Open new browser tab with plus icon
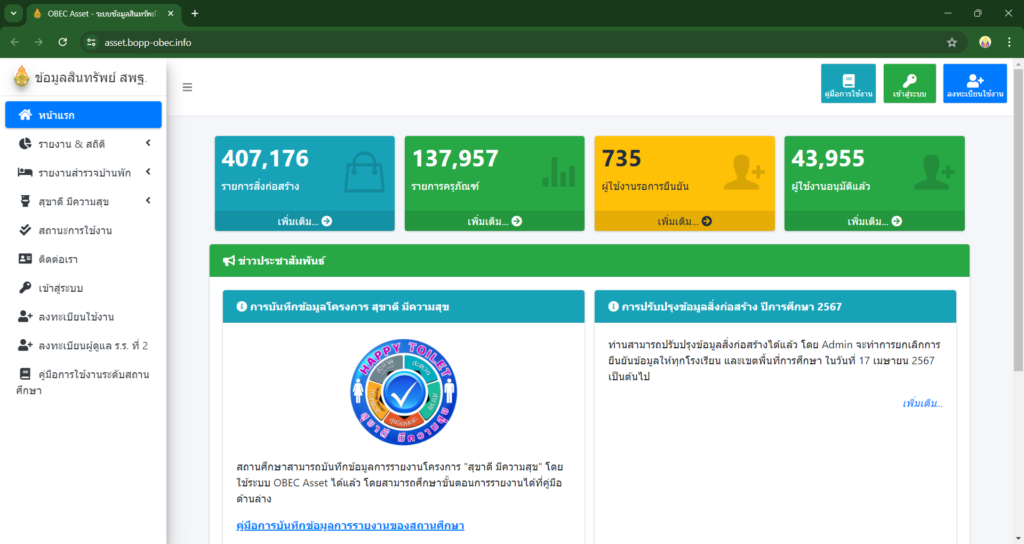This screenshot has height=544, width=1024. (195, 13)
